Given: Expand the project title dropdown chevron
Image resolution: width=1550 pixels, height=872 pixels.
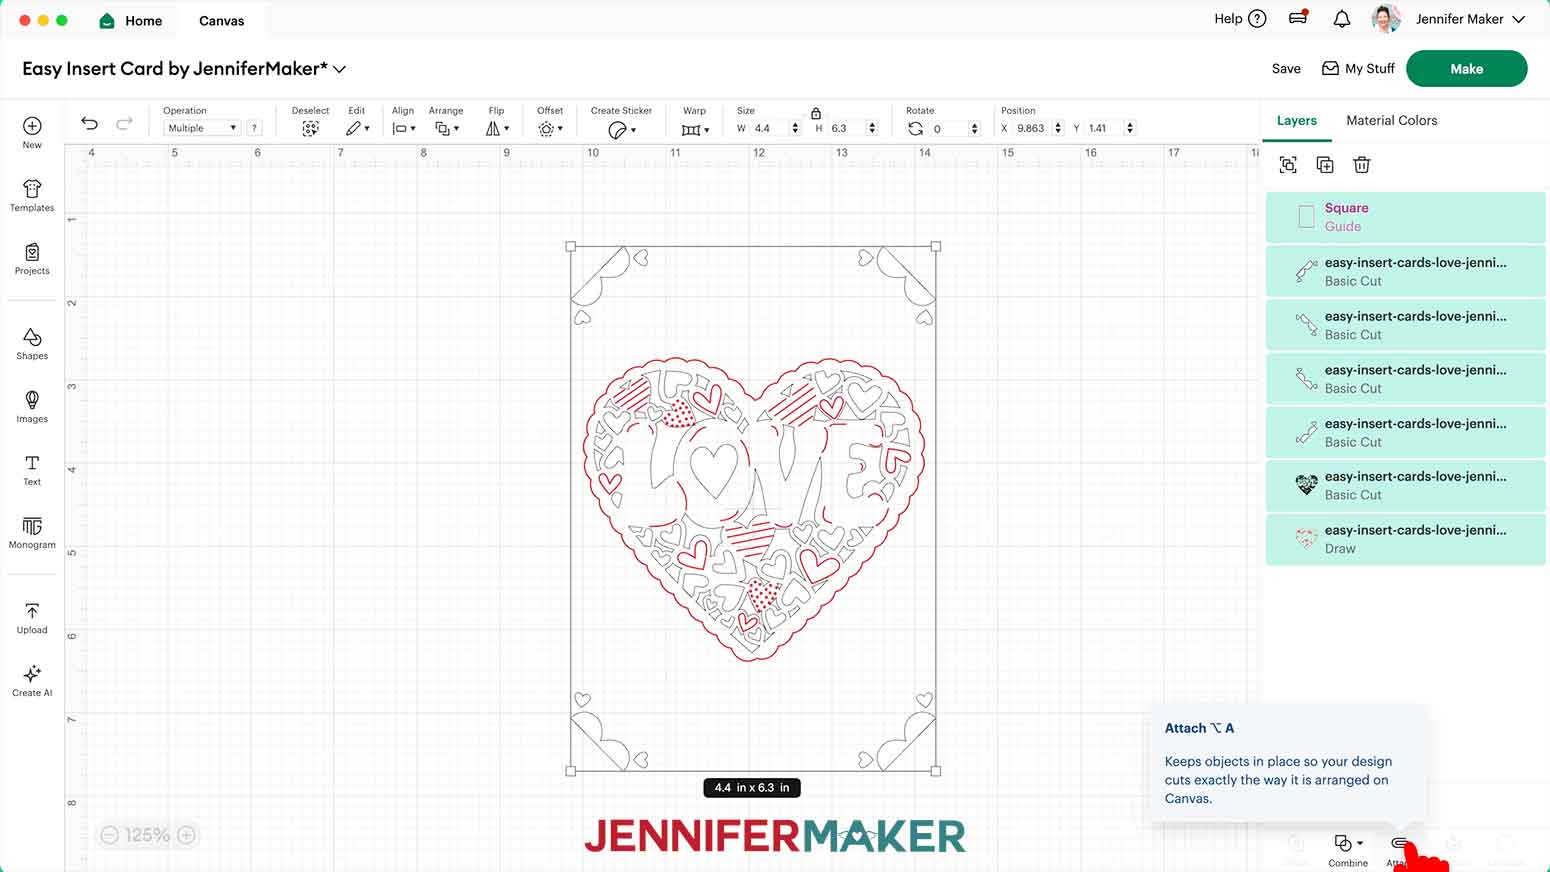Looking at the screenshot, I should pos(340,69).
